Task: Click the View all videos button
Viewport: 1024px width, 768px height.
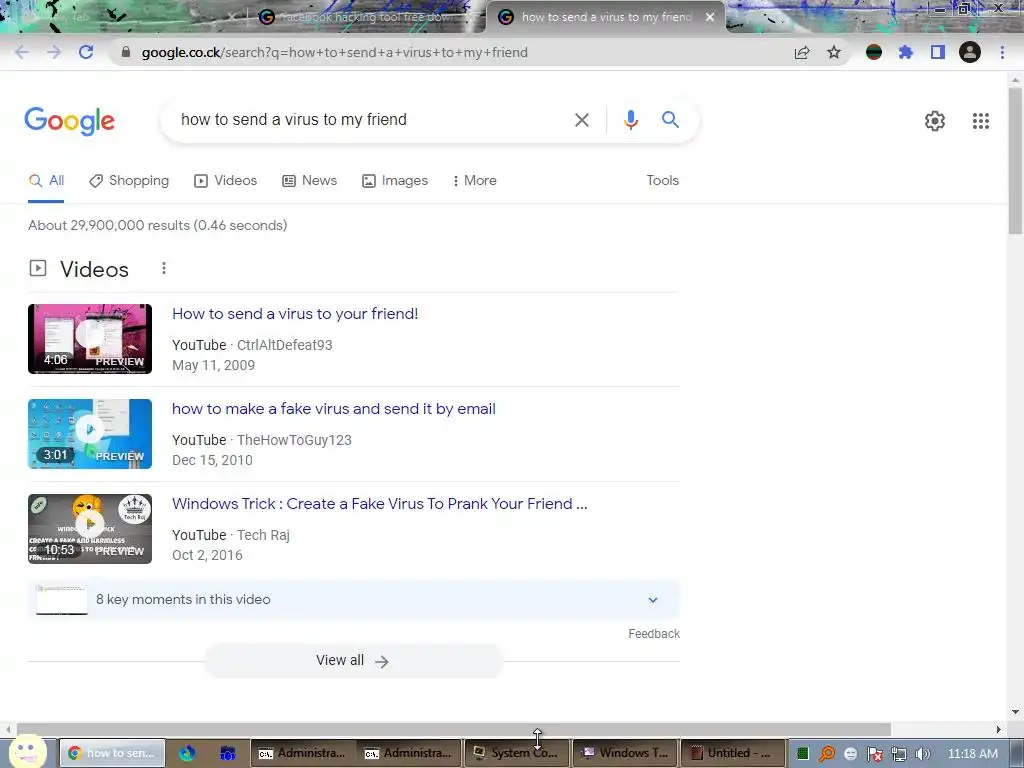Action: pyautogui.click(x=354, y=661)
